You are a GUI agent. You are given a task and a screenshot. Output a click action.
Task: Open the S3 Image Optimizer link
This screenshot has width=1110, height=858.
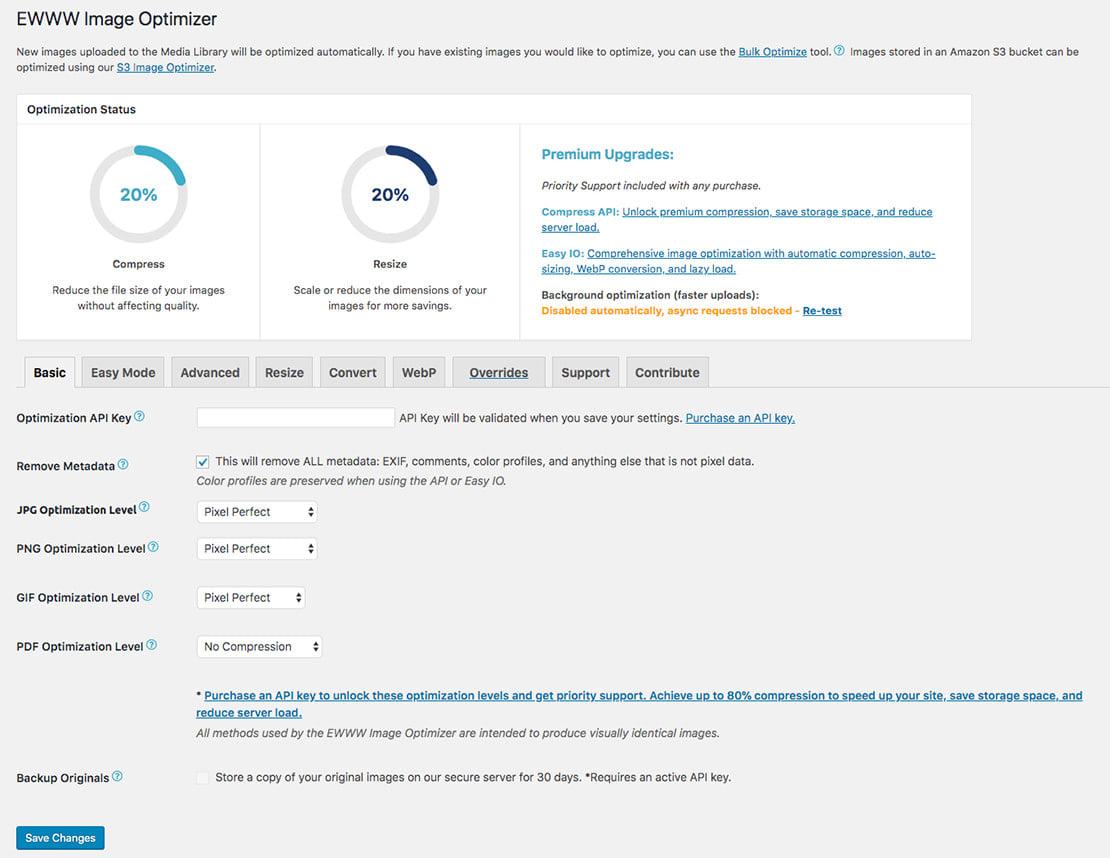tap(166, 67)
